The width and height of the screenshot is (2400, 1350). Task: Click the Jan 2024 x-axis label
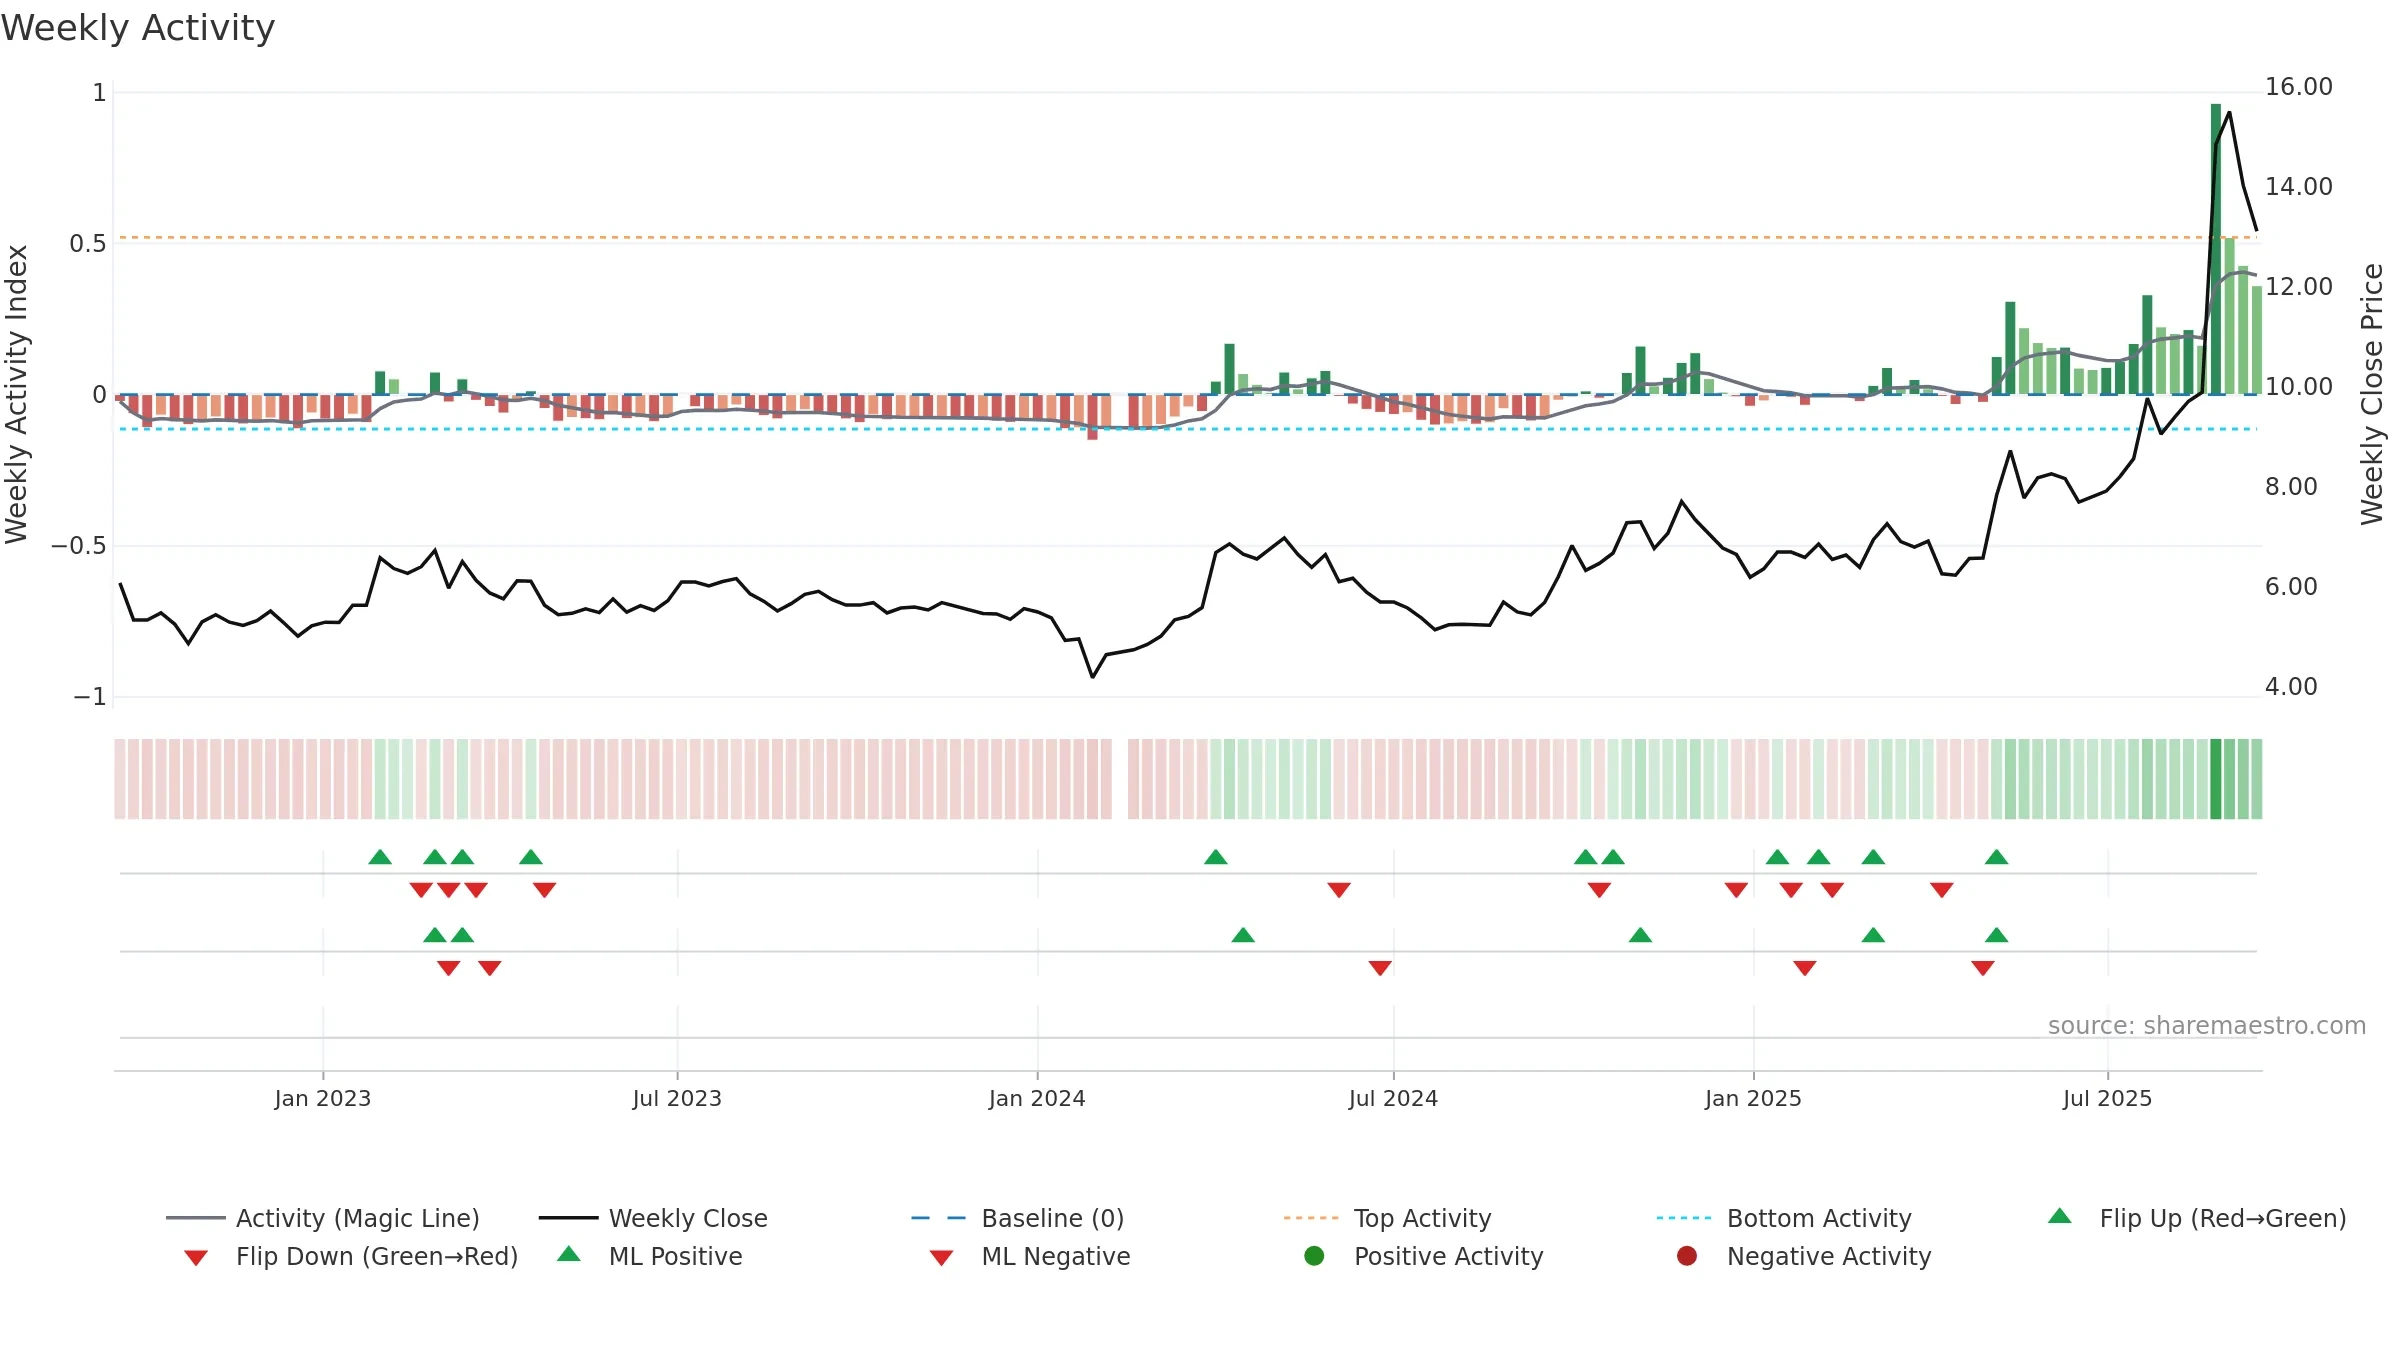[x=1037, y=1098]
